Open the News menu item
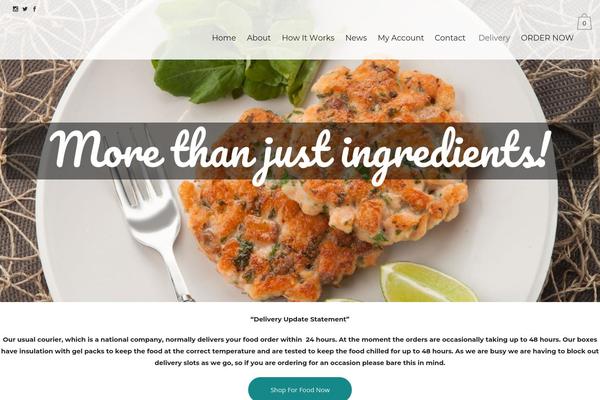The width and height of the screenshot is (600, 400). point(356,38)
